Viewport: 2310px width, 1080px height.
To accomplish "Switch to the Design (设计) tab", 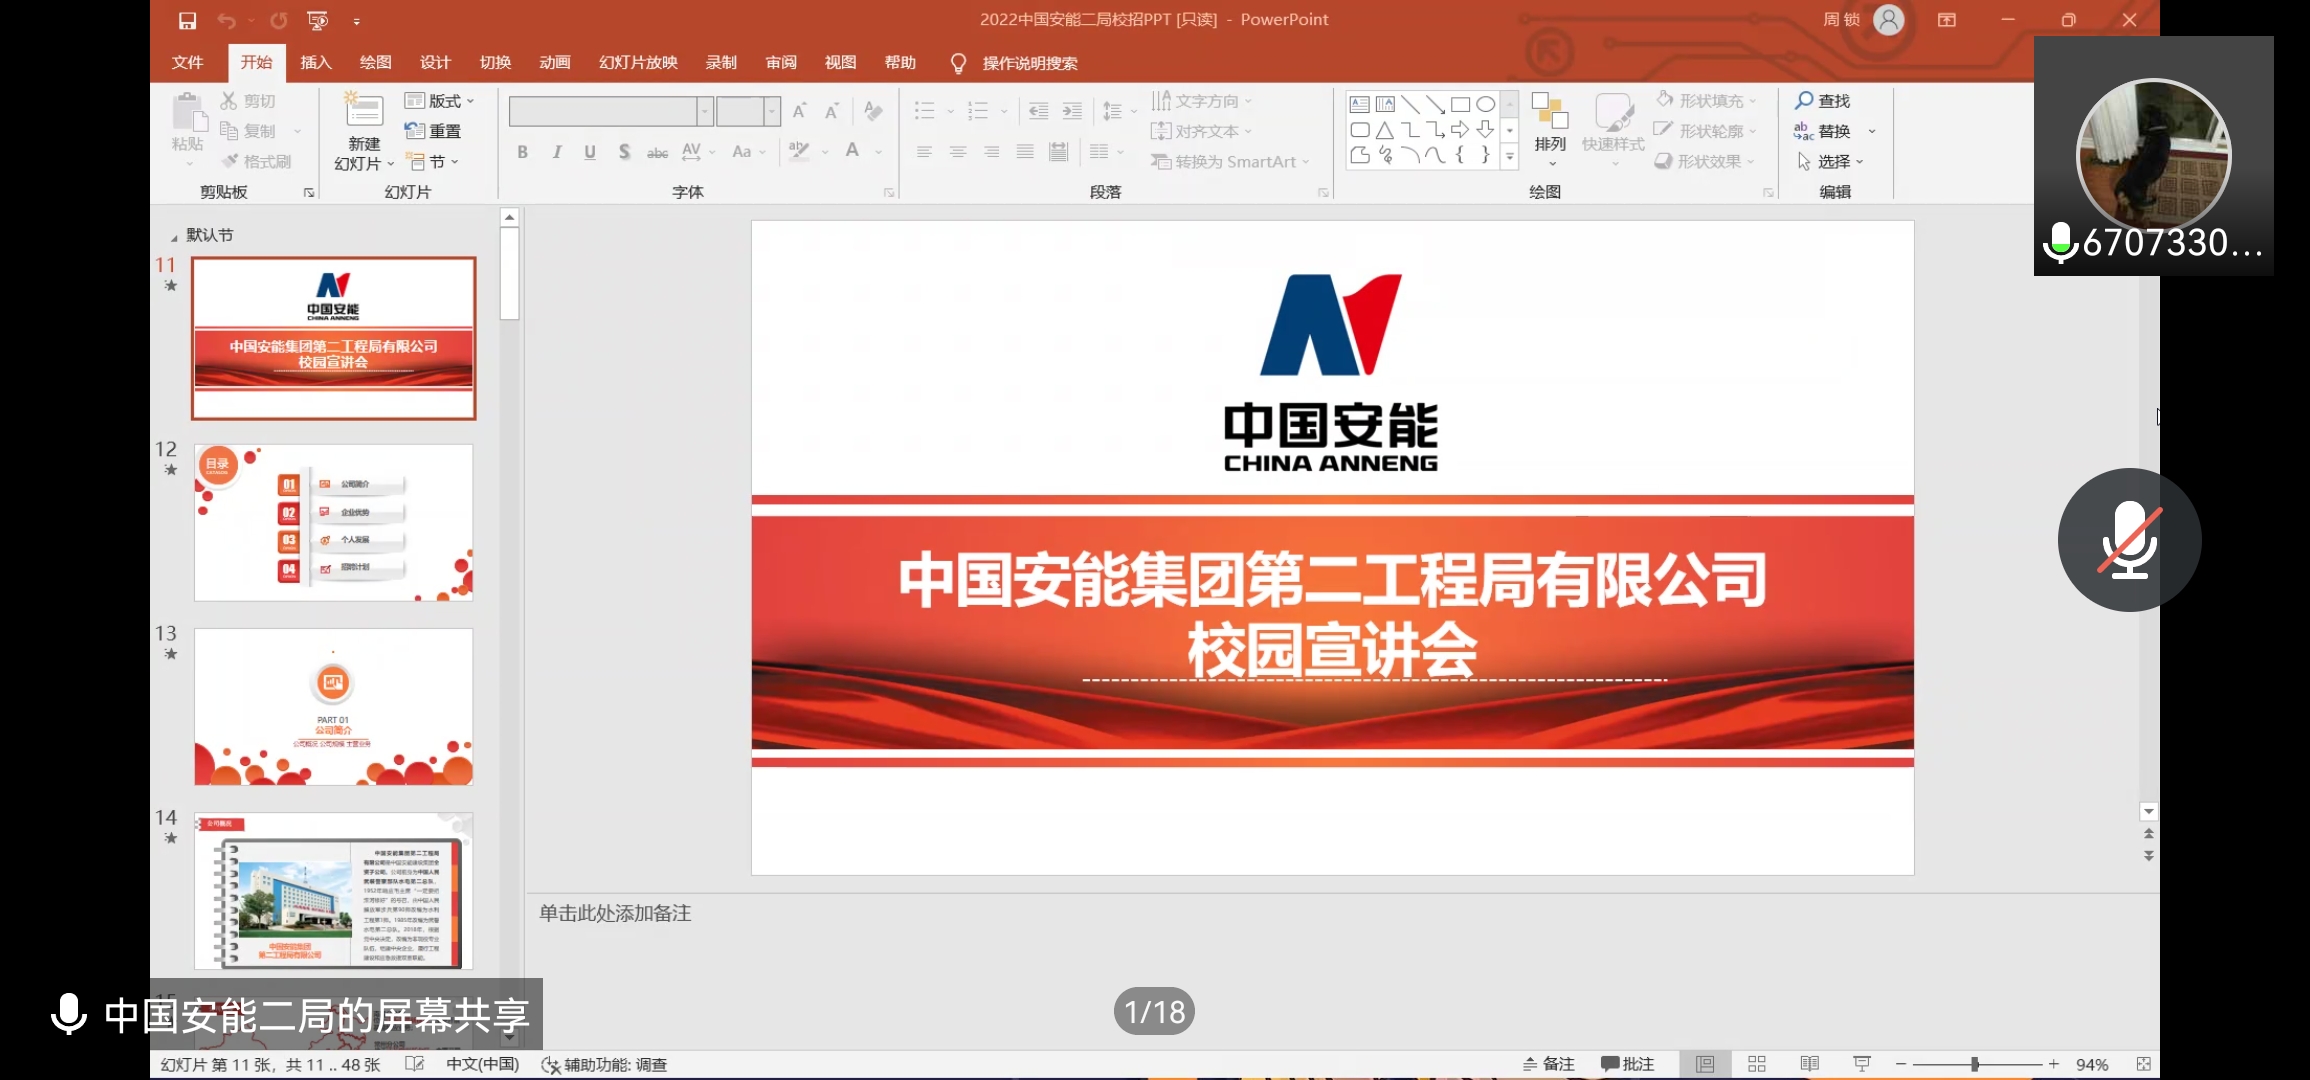I will (x=435, y=62).
